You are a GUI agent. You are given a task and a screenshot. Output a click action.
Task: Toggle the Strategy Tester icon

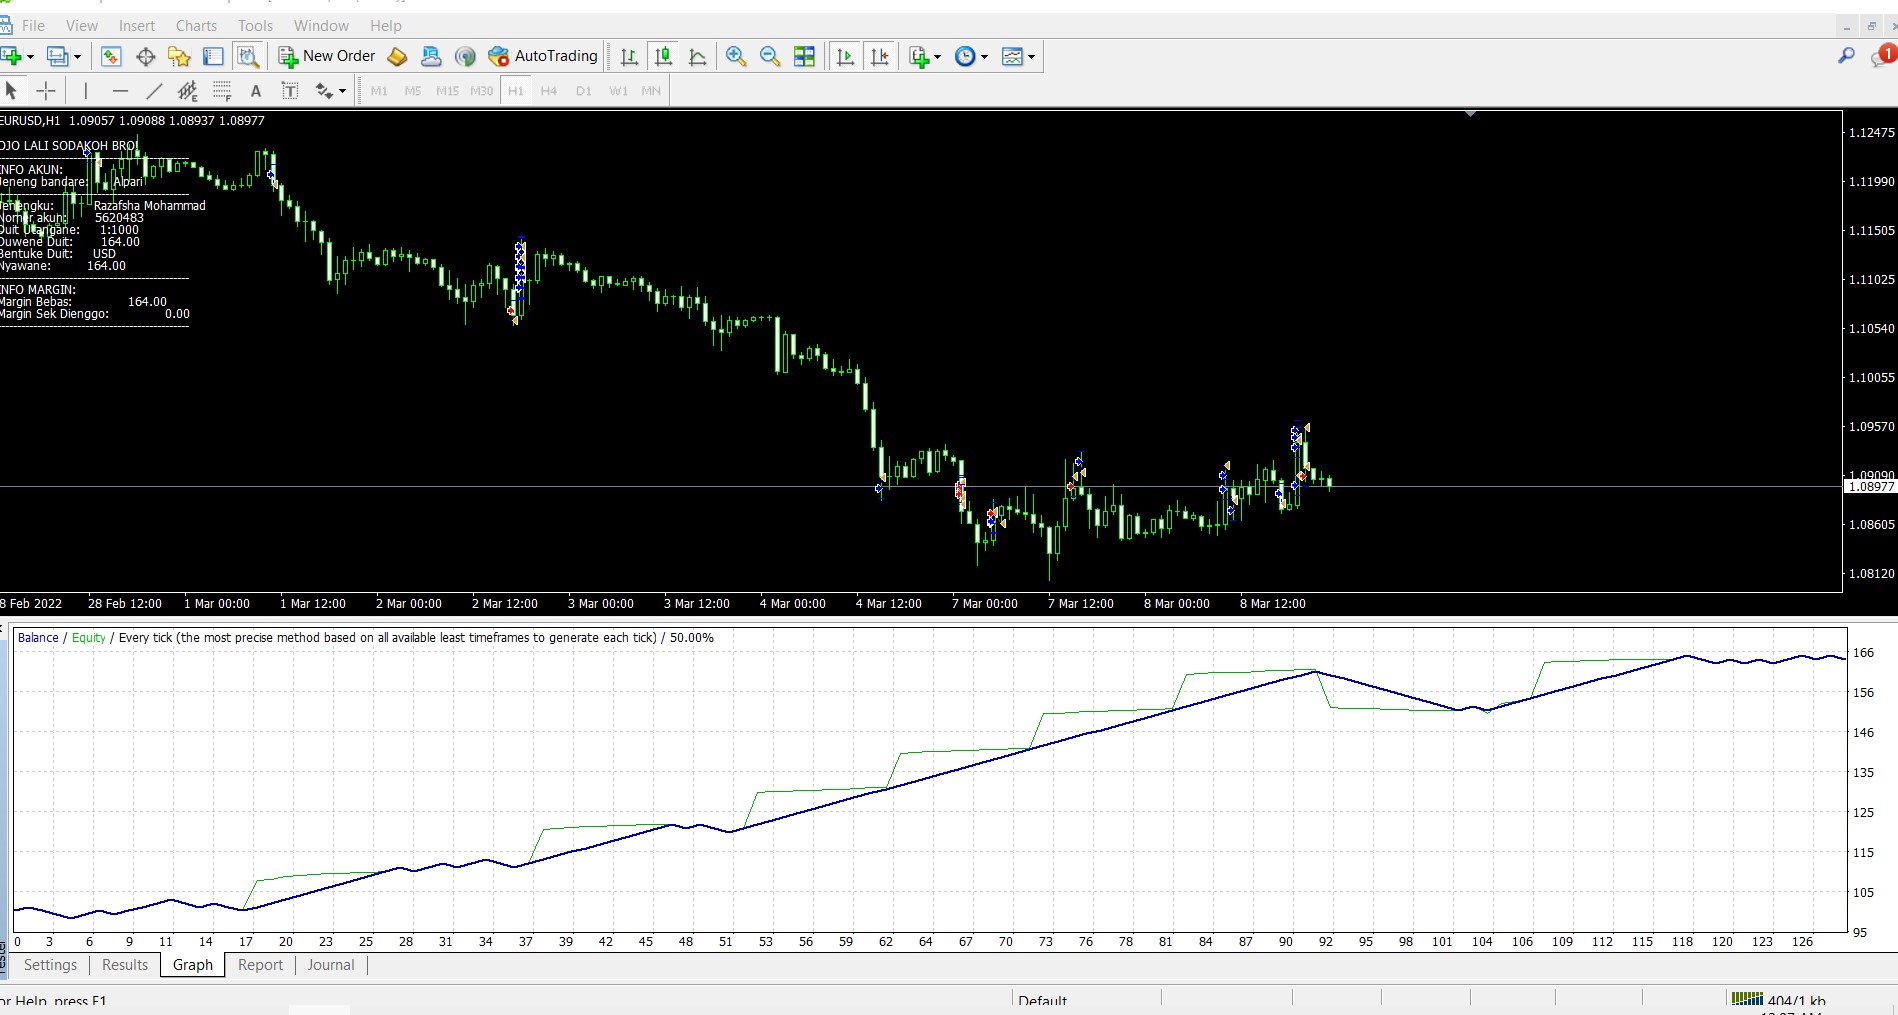pyautogui.click(x=247, y=56)
